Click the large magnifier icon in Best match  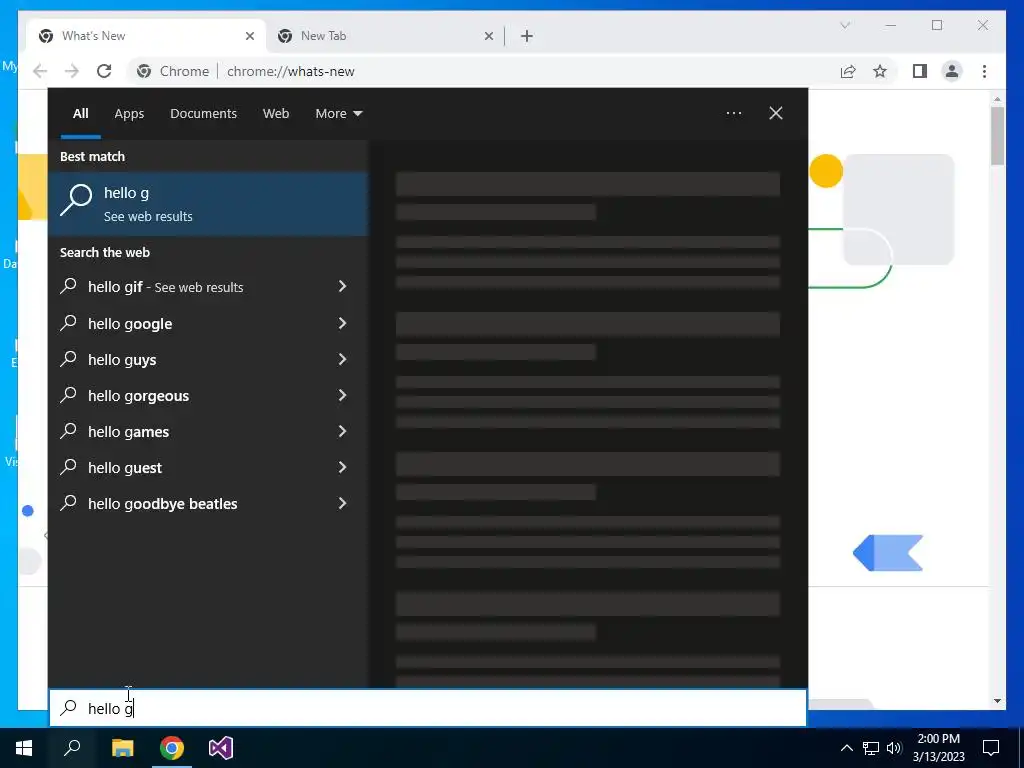click(x=76, y=199)
